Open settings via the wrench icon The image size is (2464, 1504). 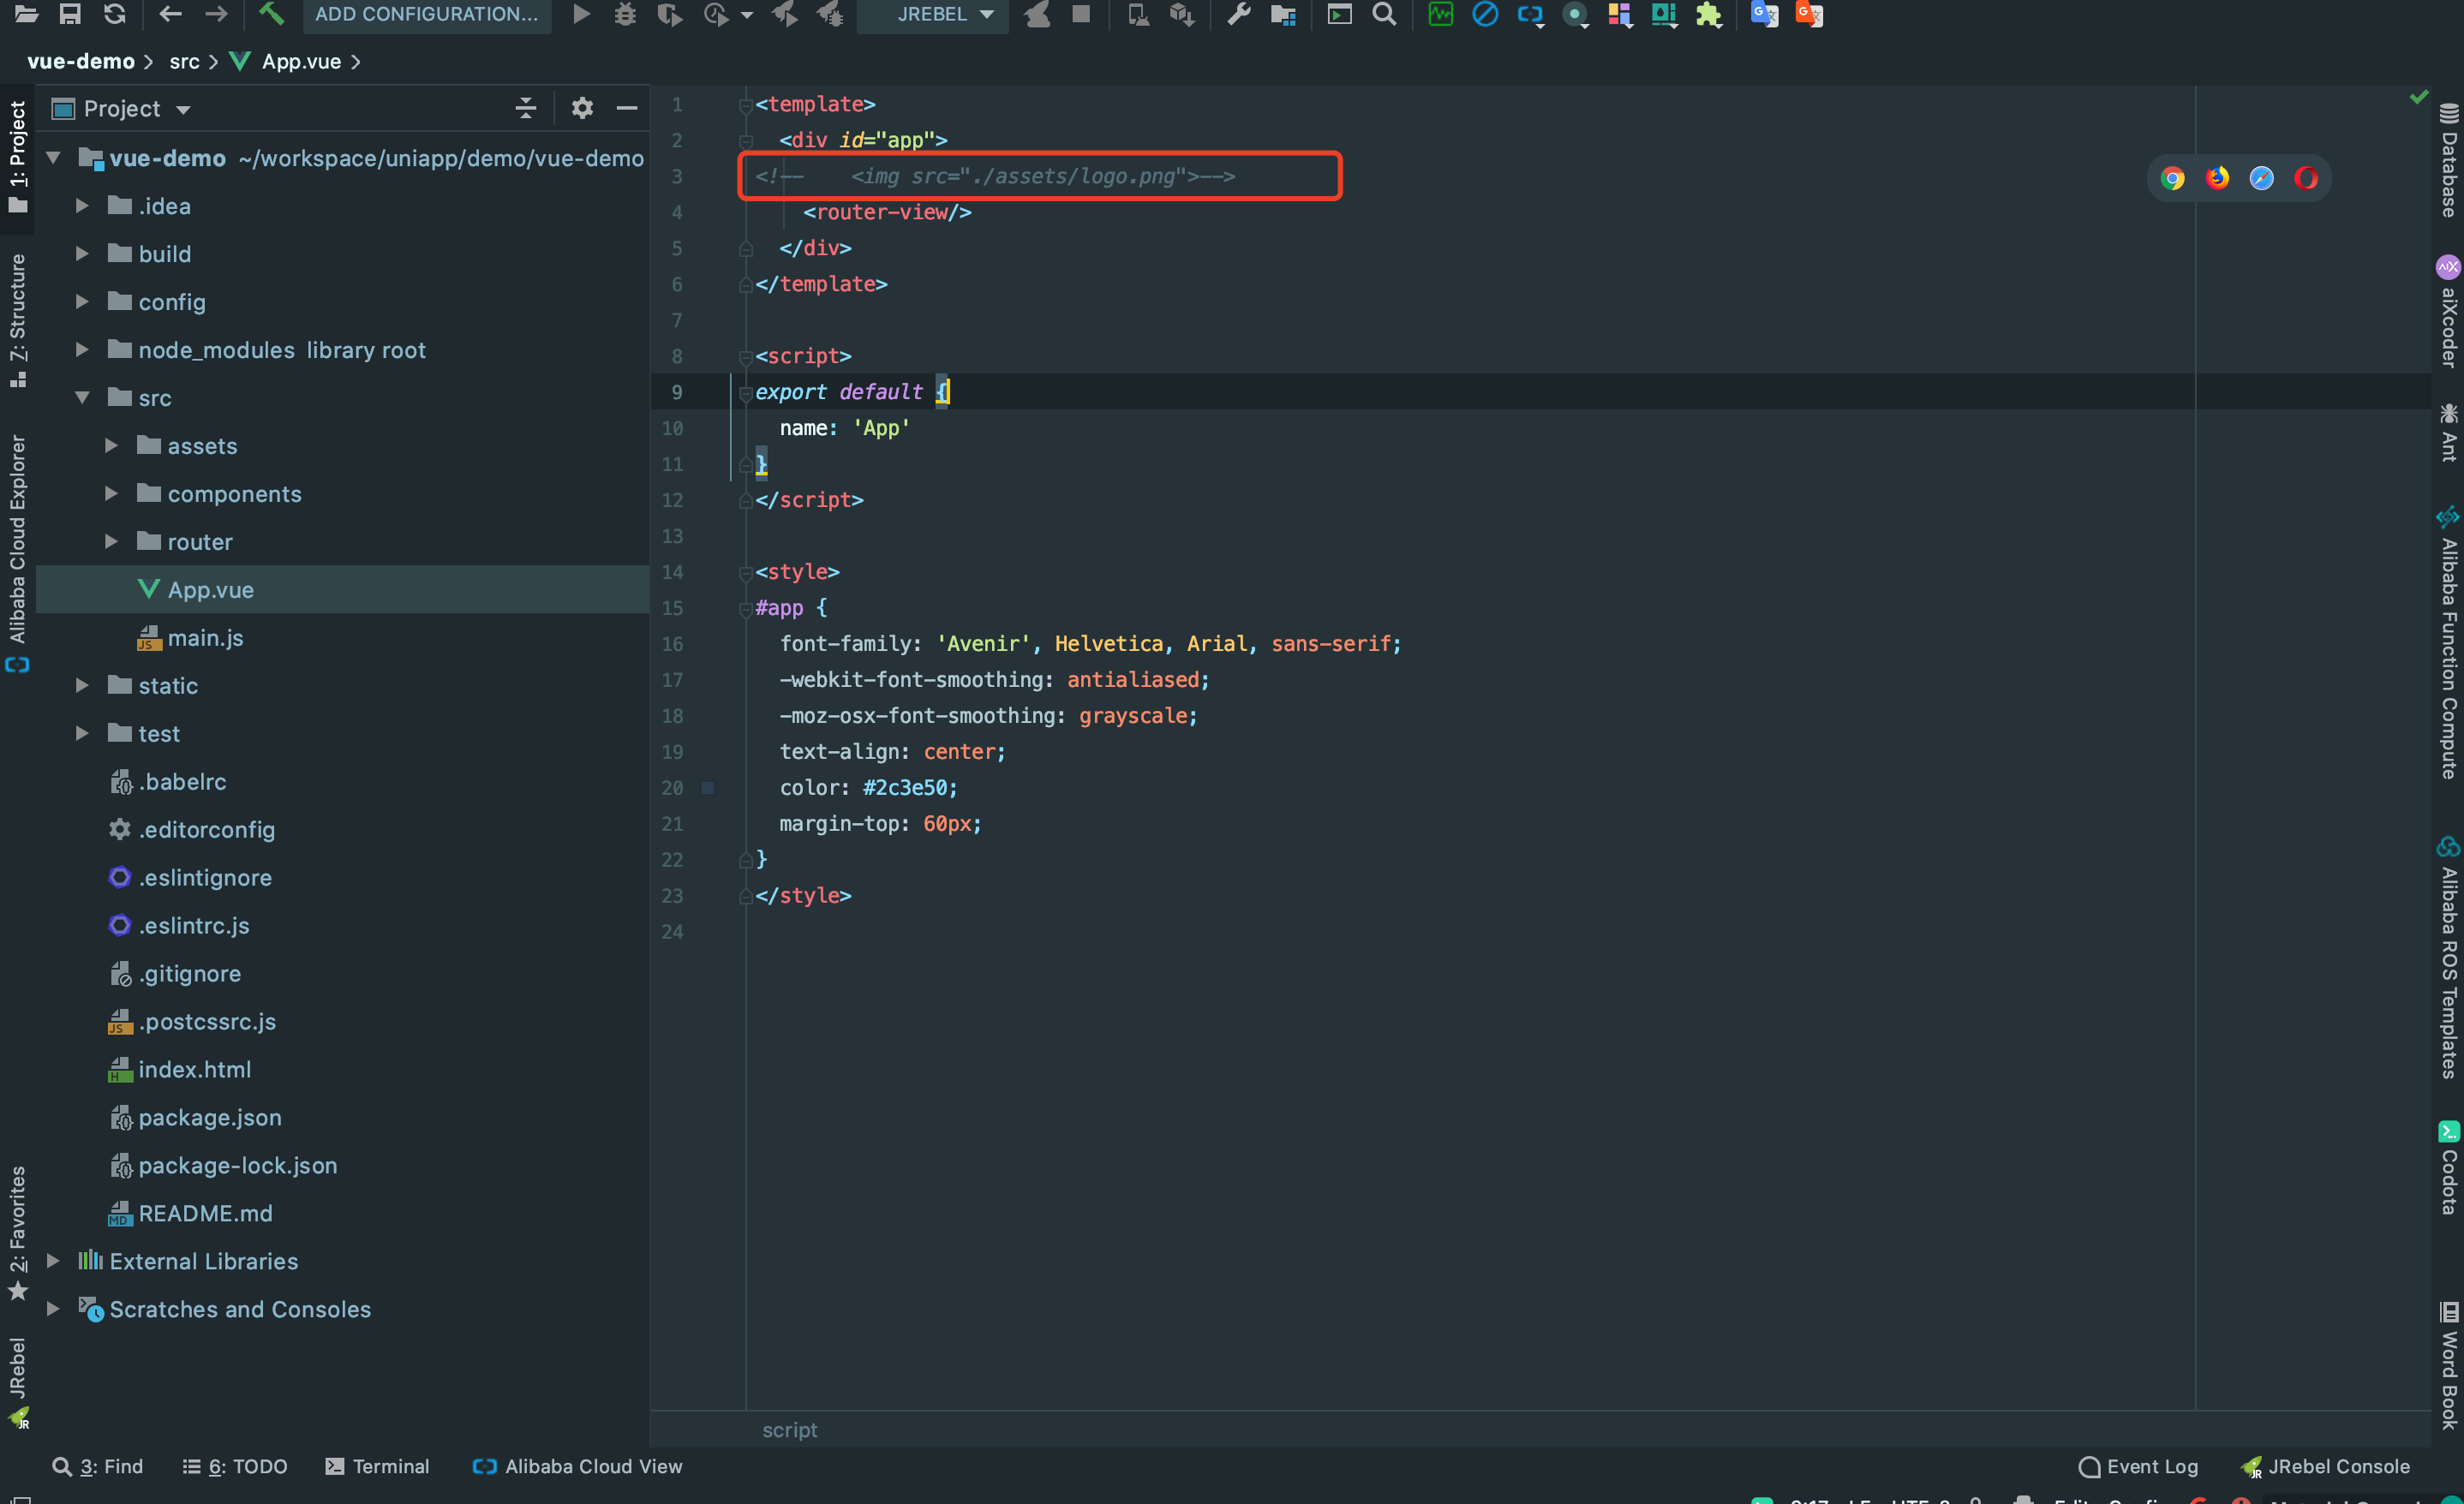[1238, 14]
